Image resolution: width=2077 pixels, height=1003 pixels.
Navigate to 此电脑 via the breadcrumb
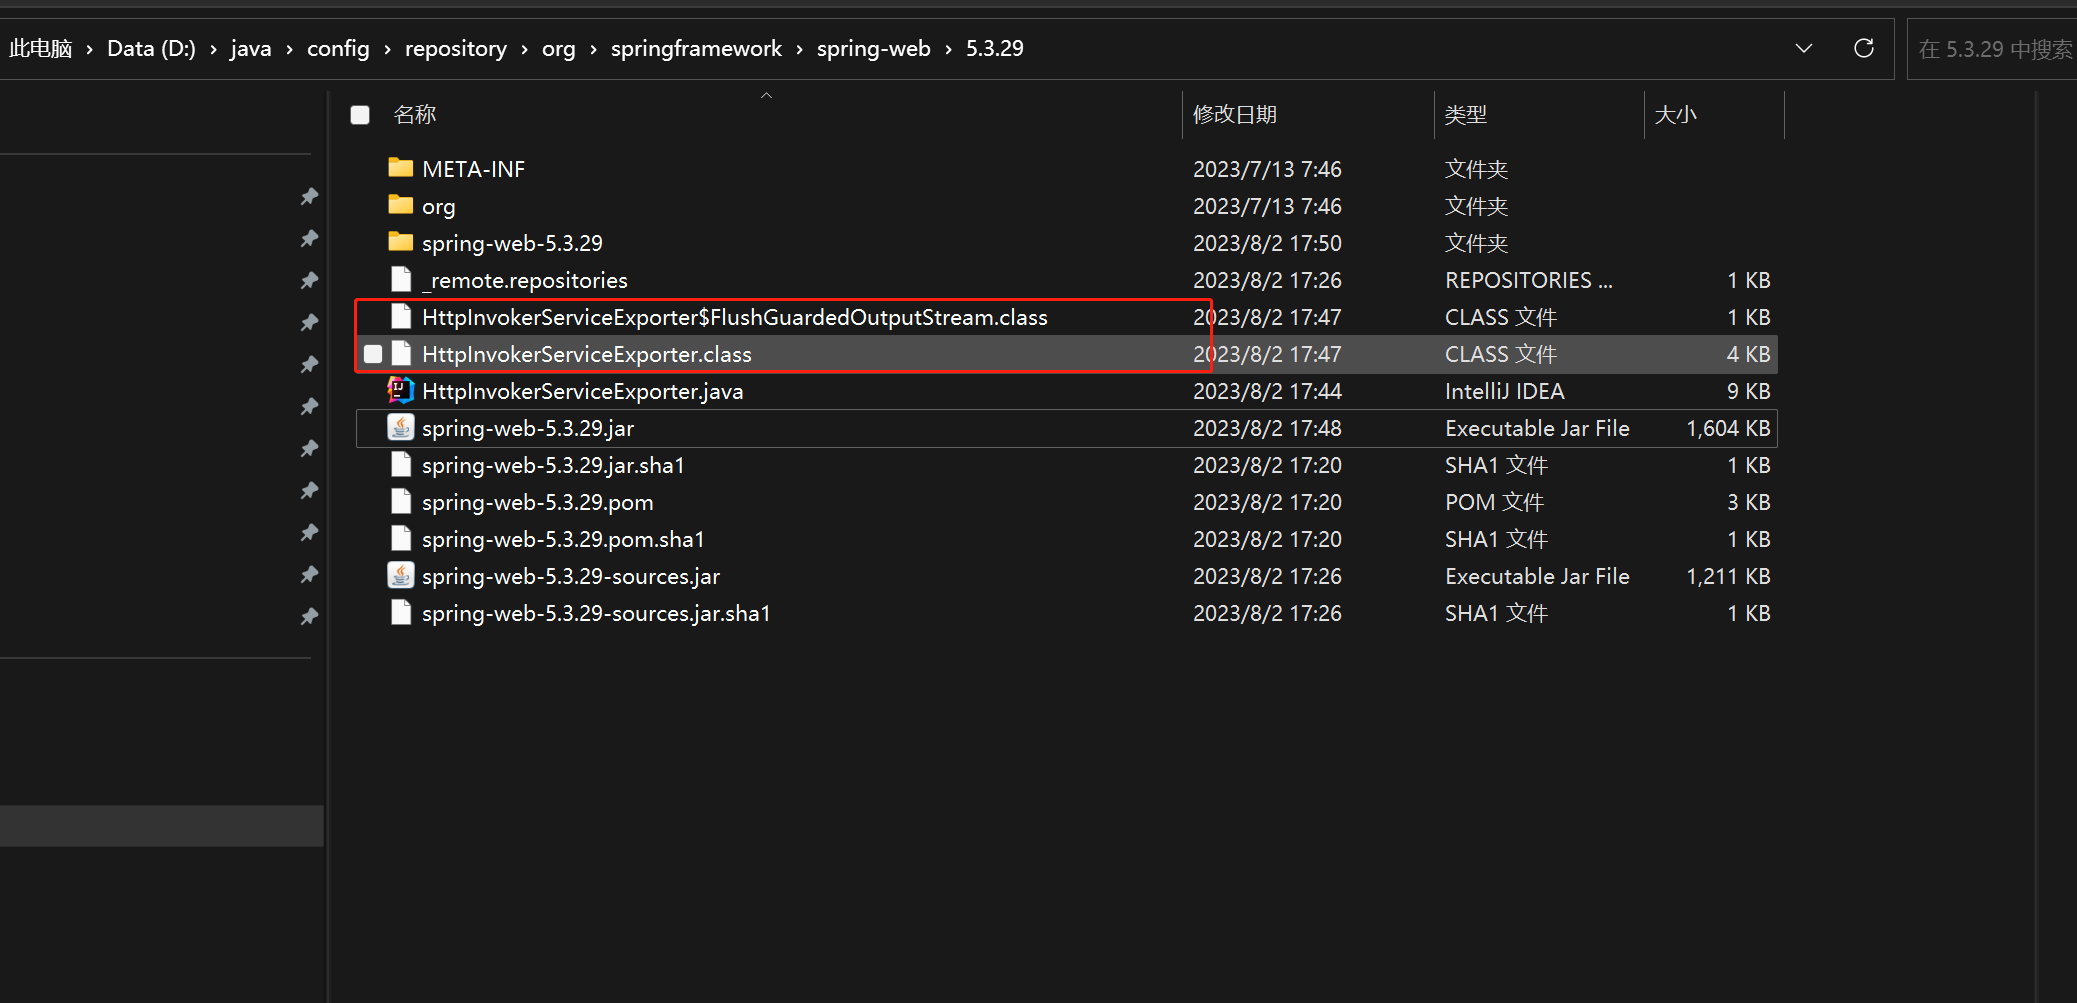pos(40,48)
